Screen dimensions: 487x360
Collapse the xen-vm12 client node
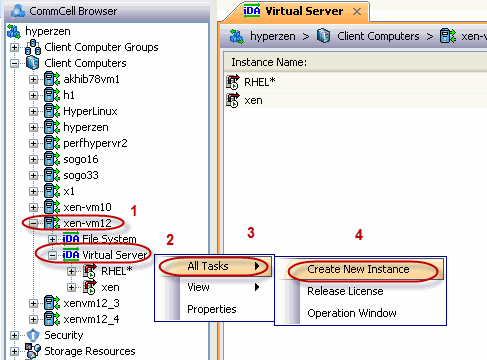click(x=33, y=223)
